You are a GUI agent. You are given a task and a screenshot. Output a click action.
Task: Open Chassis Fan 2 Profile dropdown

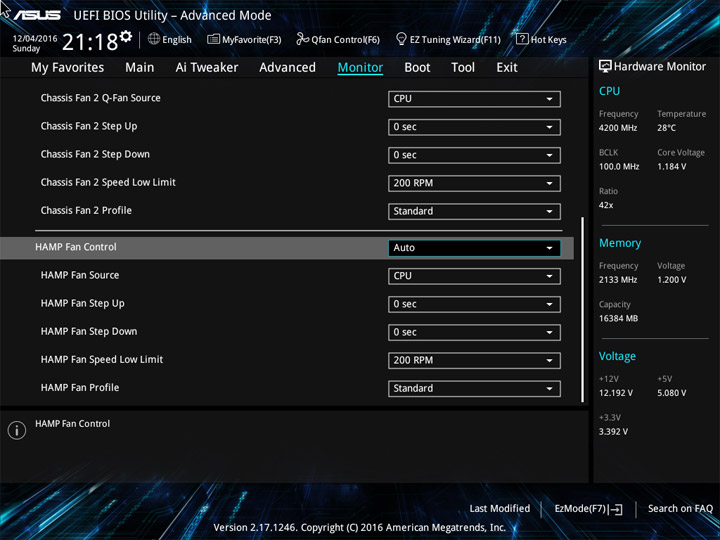[x=474, y=211]
